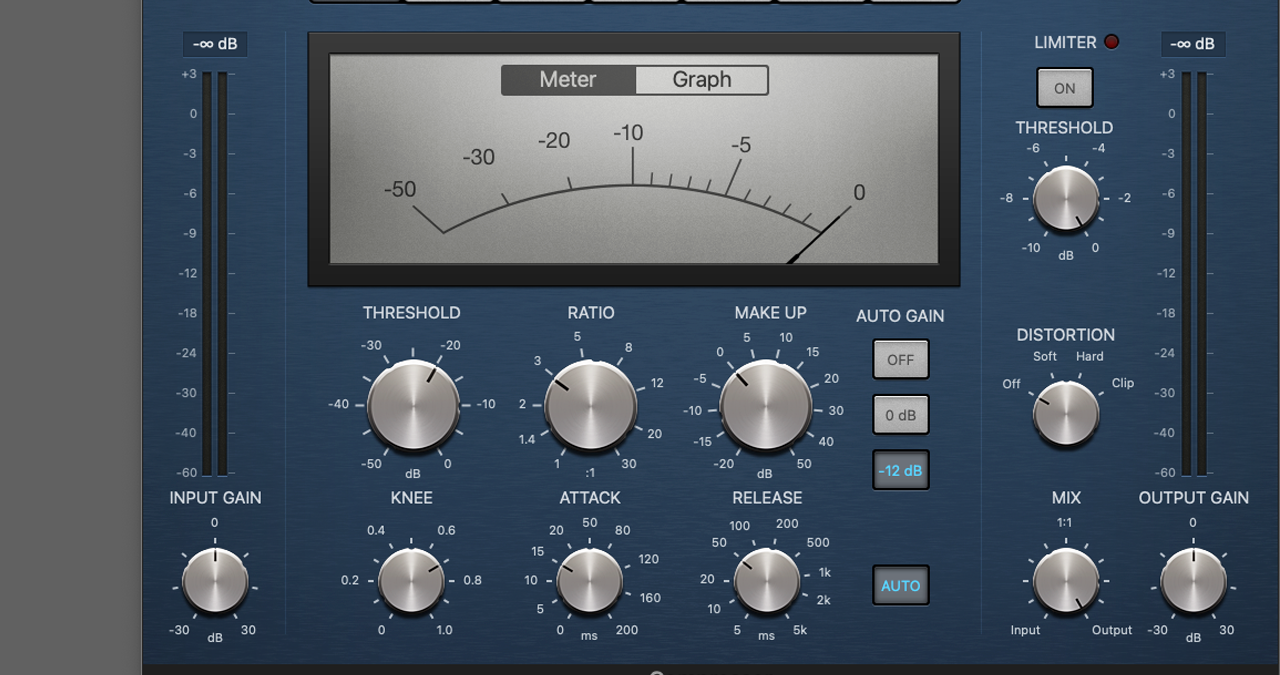Set Auto Gain to OFF
Viewport: 1280px width, 675px height.
click(x=900, y=359)
